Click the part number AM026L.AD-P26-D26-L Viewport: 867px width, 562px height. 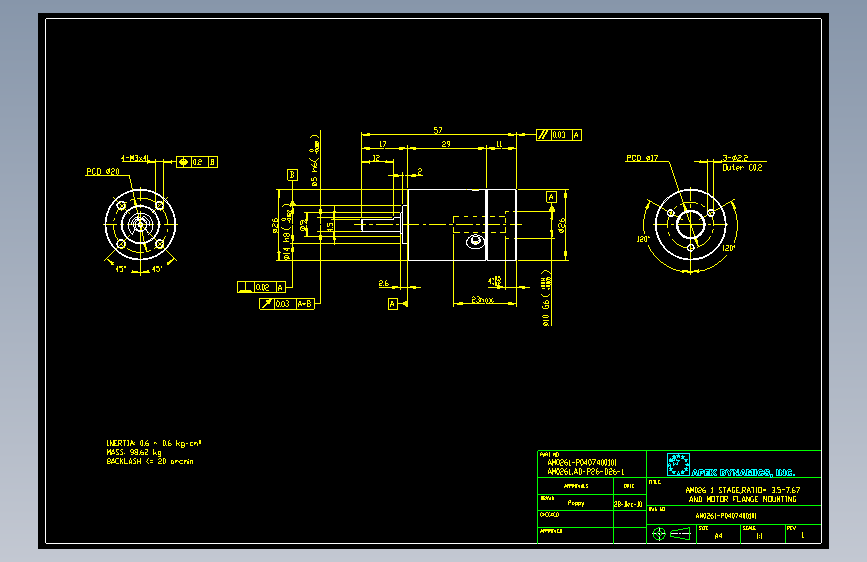coord(586,472)
